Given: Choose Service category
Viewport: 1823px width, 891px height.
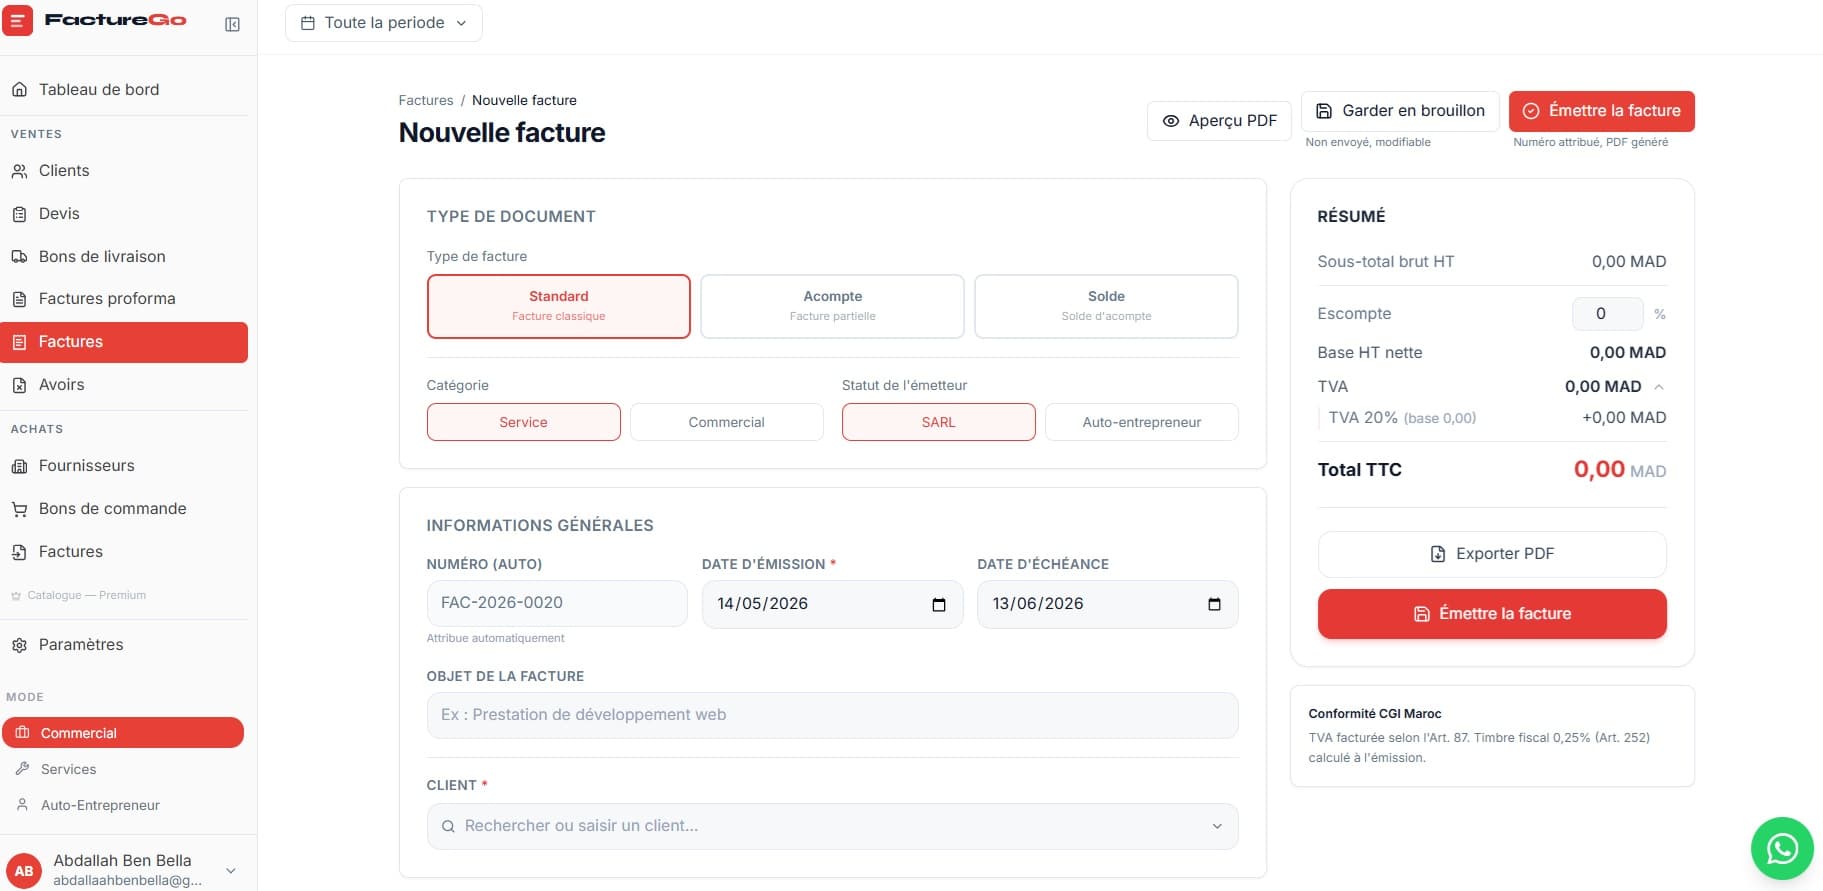Looking at the screenshot, I should pos(524,422).
